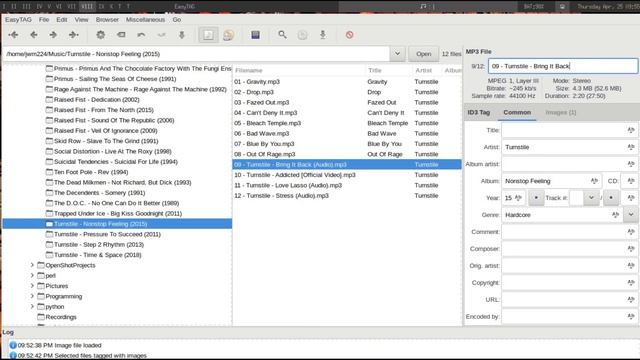Click the save files down-arrow icon
This screenshot has width=640, height=360.
(182, 35)
